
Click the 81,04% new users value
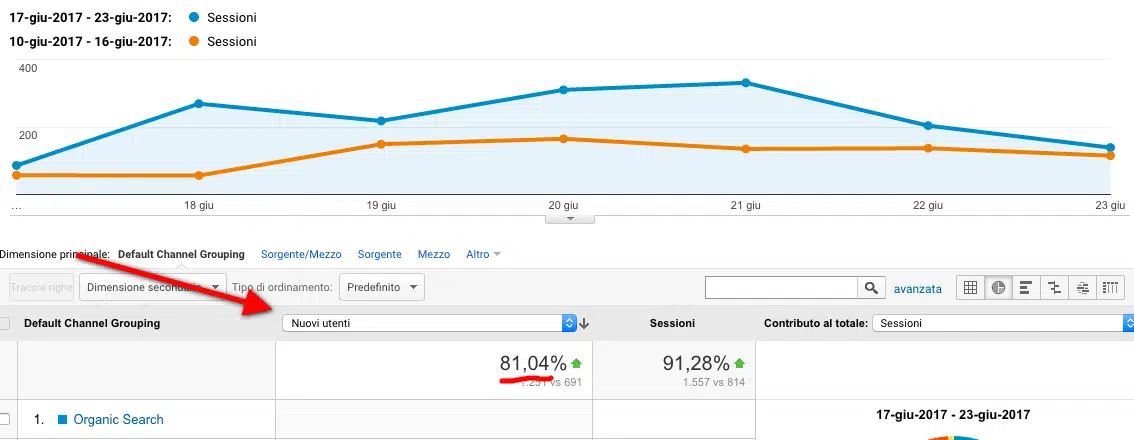[x=533, y=363]
